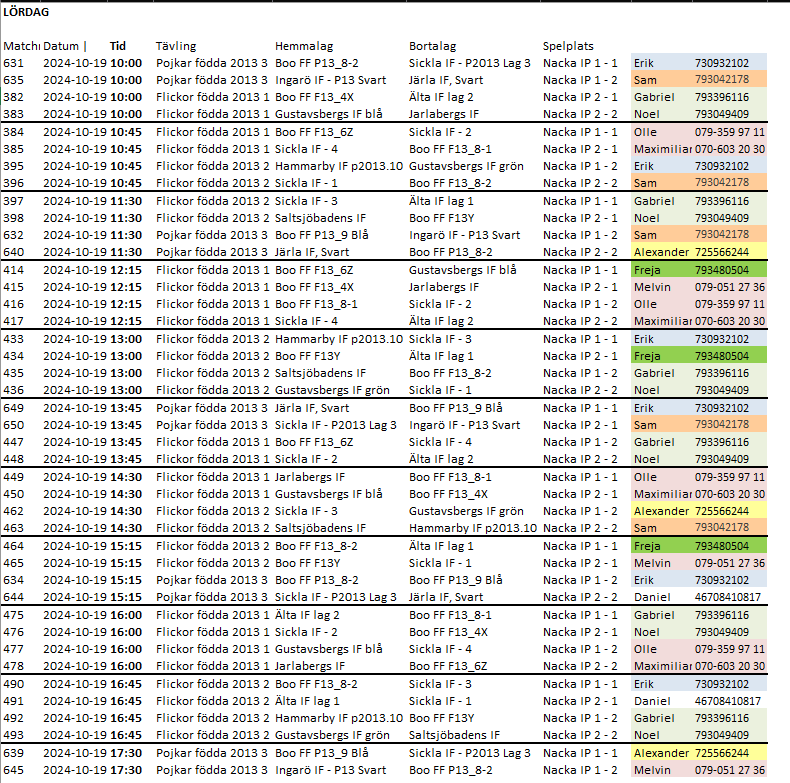790x783 pixels.
Task: Select Alexander cell in match 462 row
Action: 661,511
